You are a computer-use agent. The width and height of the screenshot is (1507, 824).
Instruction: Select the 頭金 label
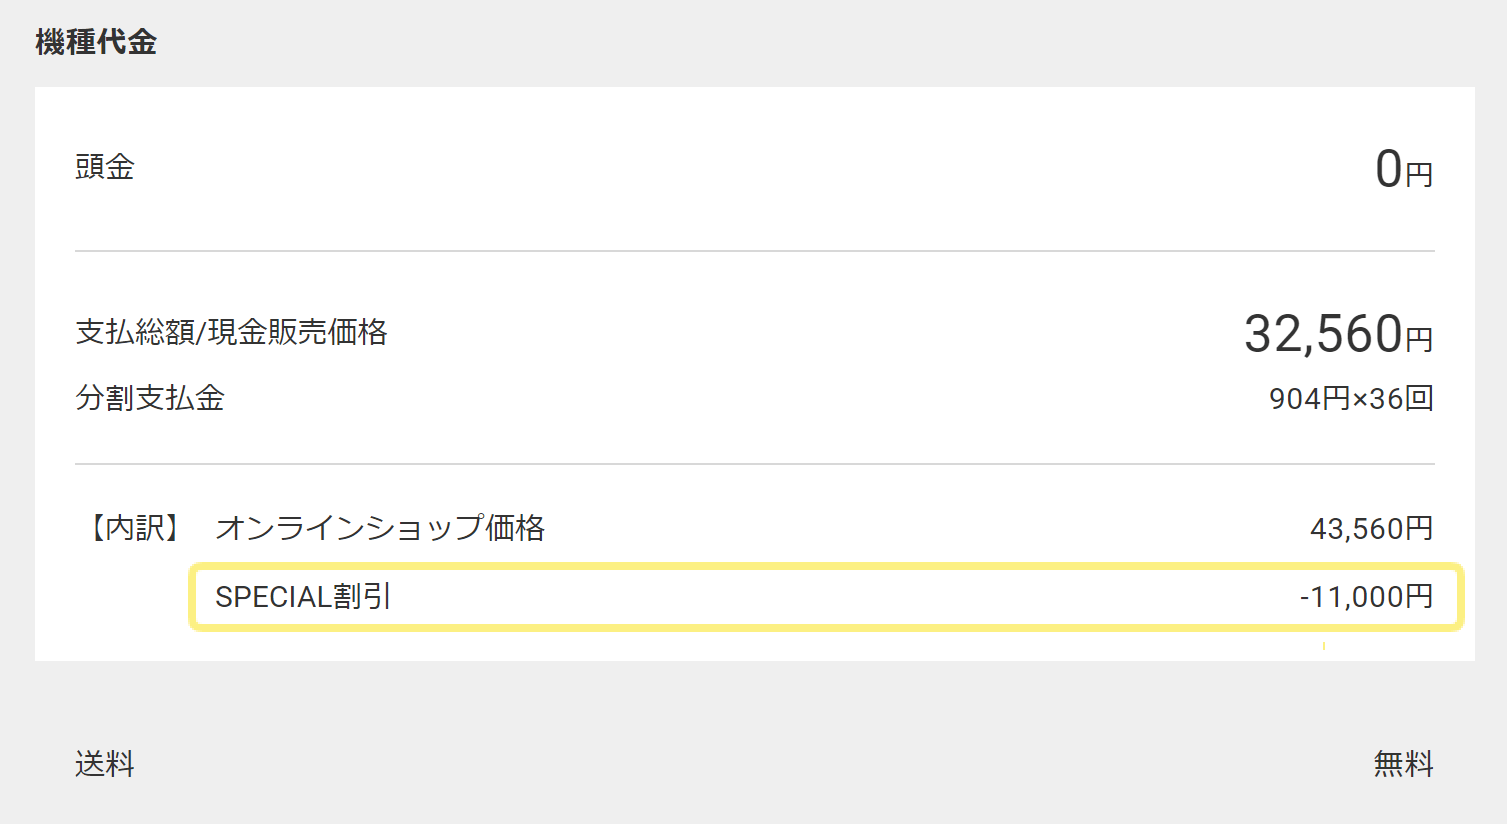click(105, 167)
